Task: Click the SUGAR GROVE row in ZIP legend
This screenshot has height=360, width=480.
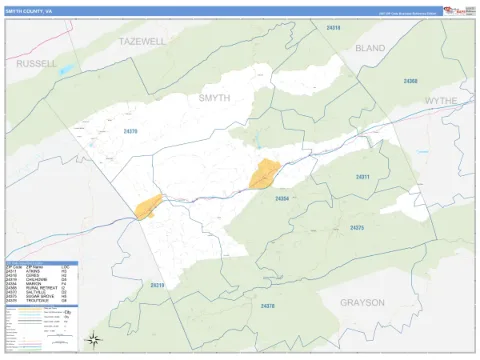Action: 36,296
